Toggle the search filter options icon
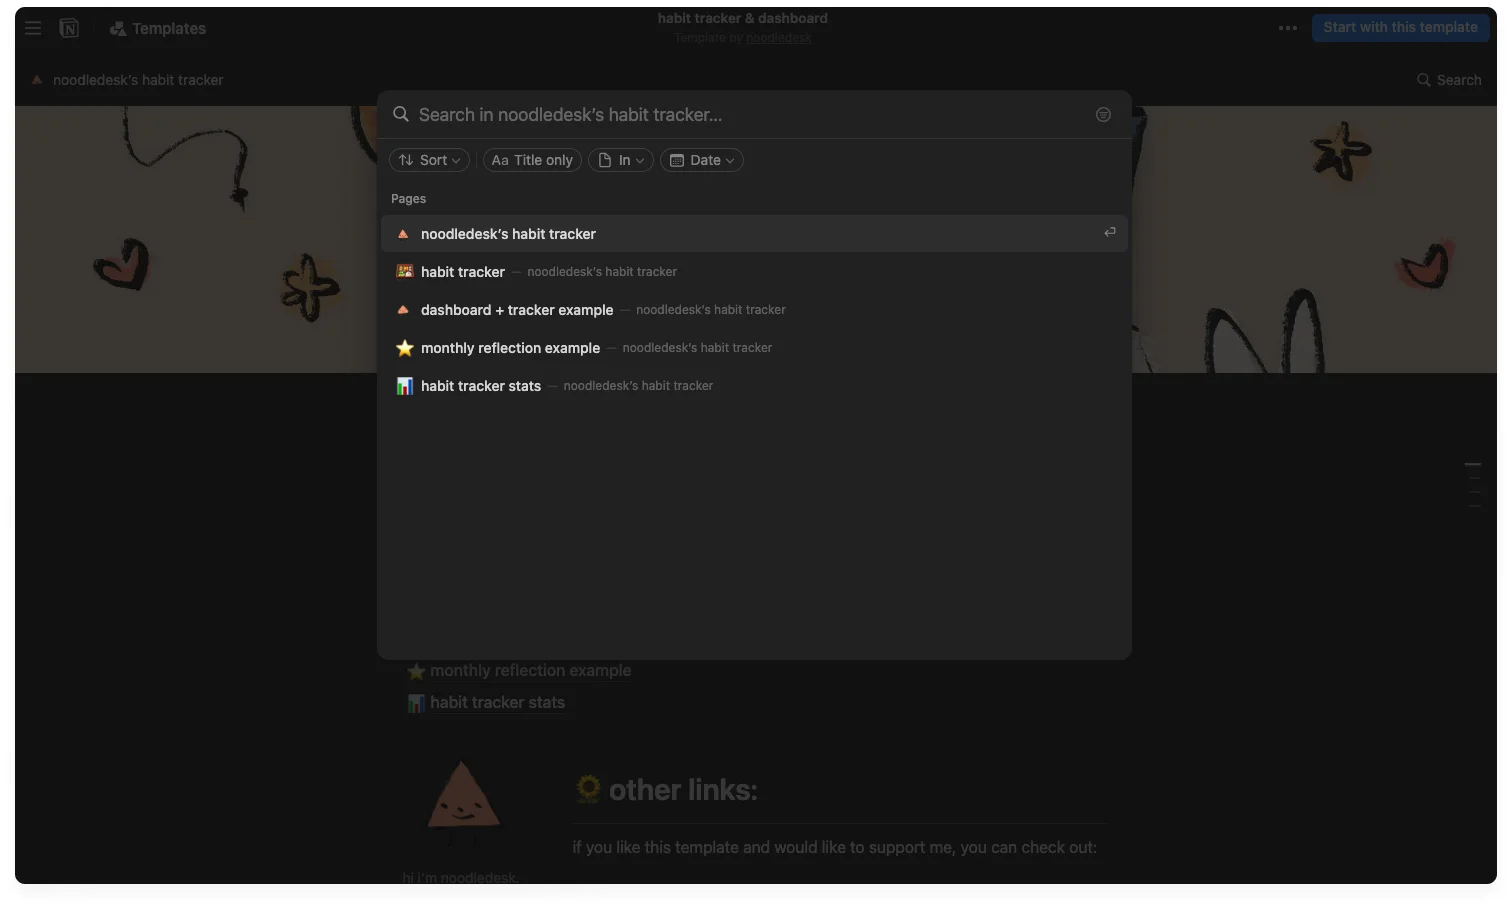This screenshot has width=1512, height=907. pos(1103,115)
